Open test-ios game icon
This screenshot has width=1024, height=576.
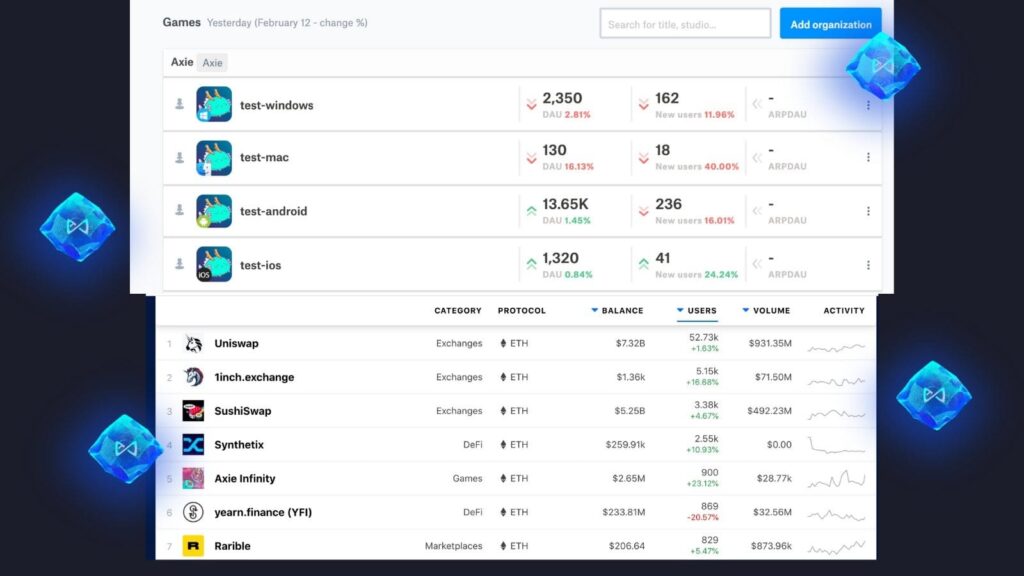point(214,264)
